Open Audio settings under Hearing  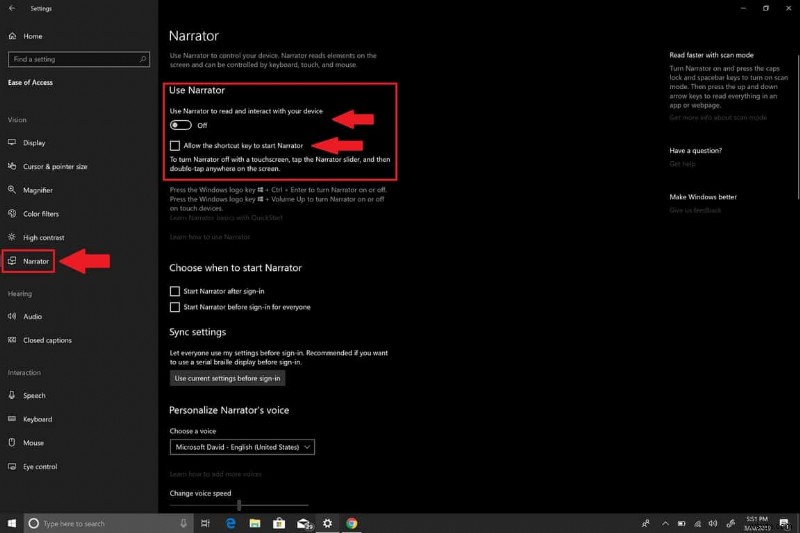point(24,317)
